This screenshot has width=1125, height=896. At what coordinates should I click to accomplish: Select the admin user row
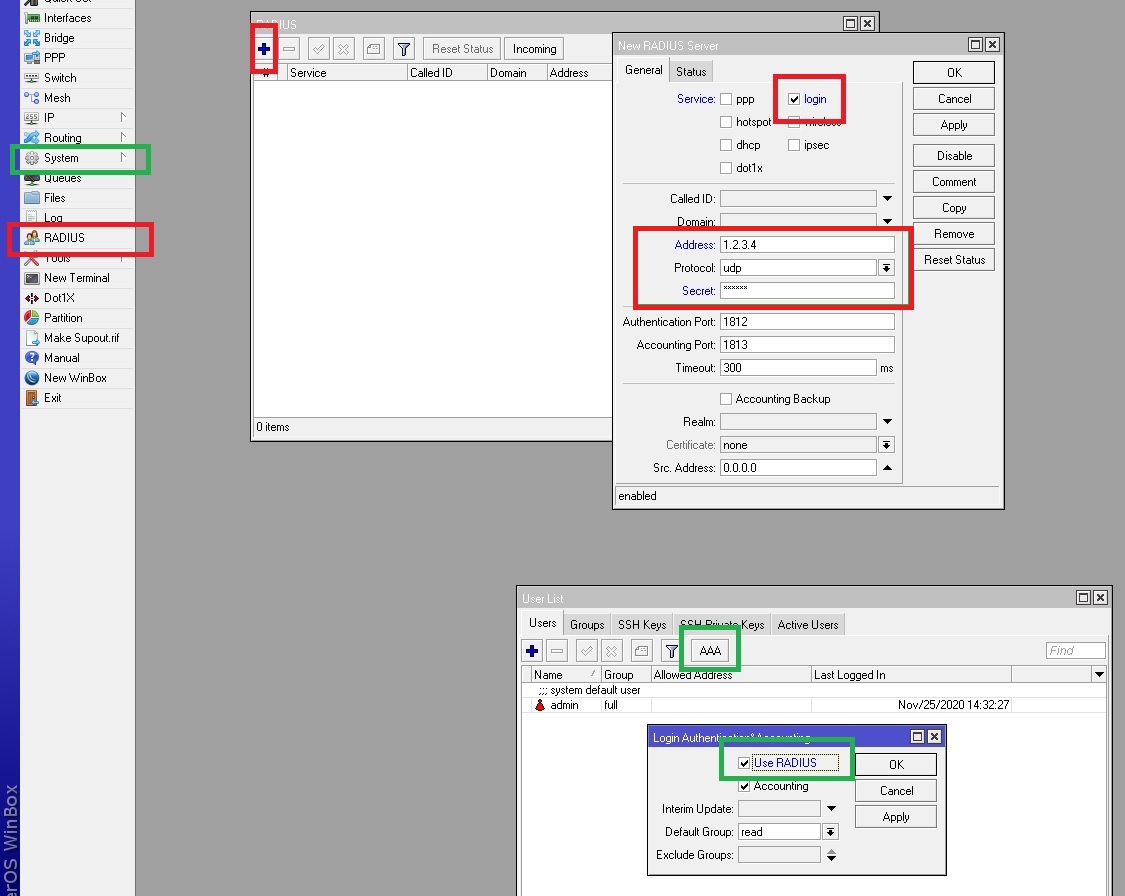(814, 705)
